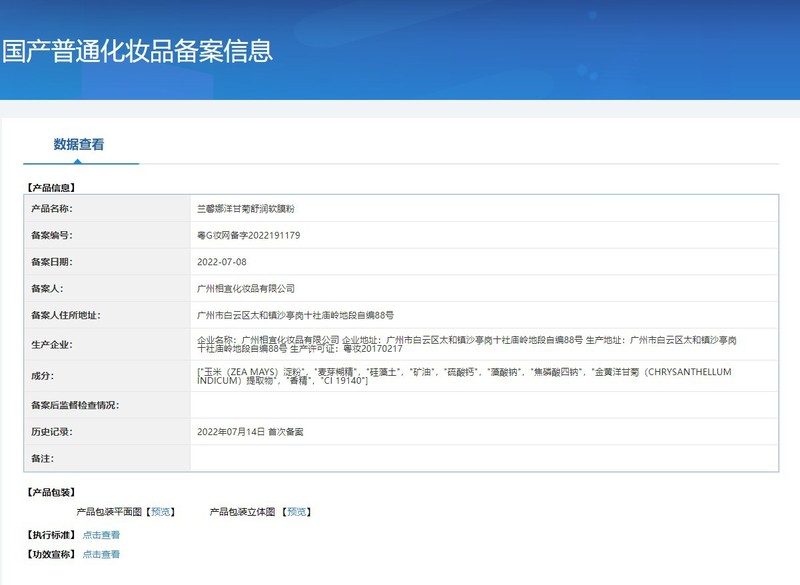Select product name 兰馨娜洋甘菊舒润软膜粉

(x=246, y=209)
